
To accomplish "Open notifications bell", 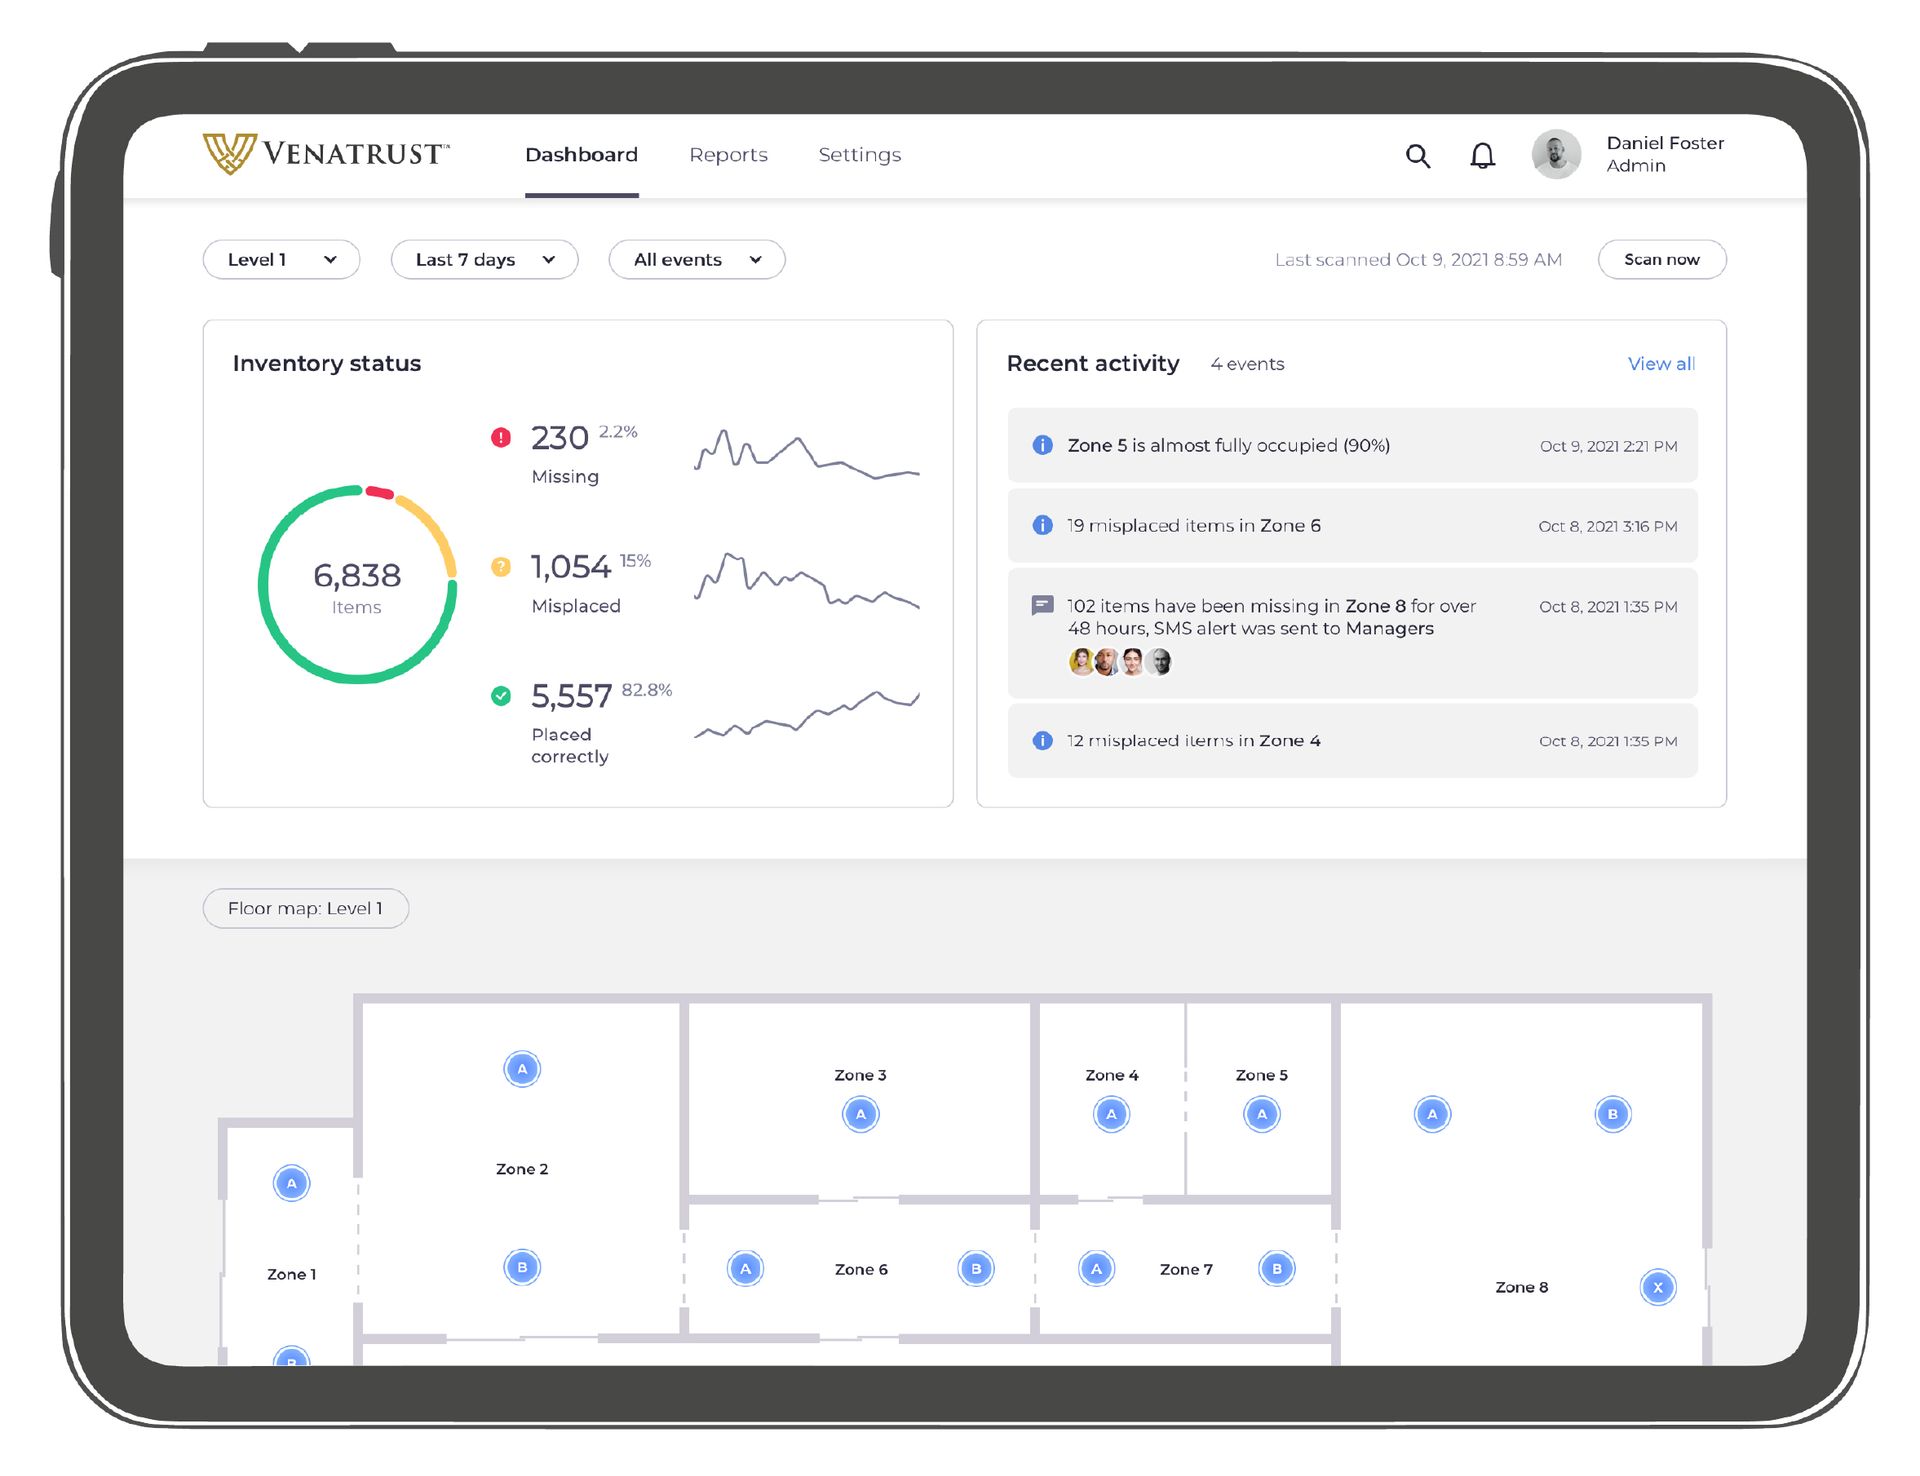I will pyautogui.click(x=1482, y=156).
